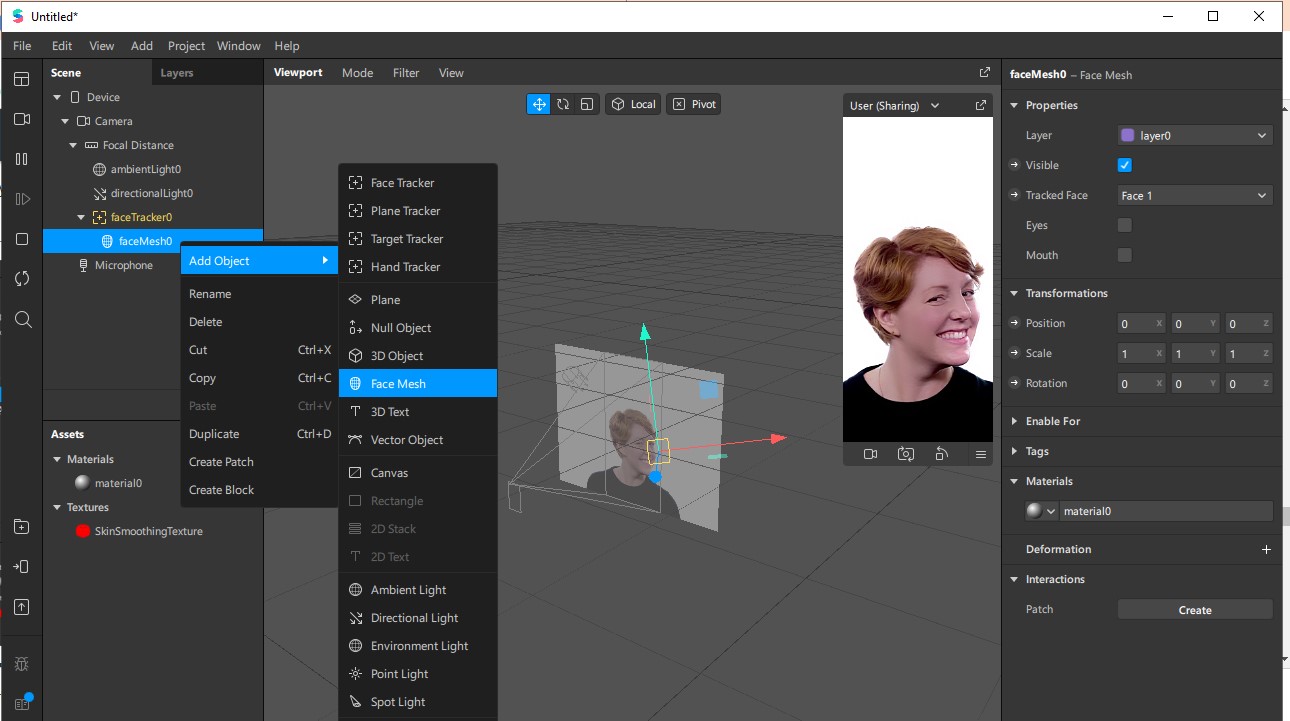Click Create Patch in context menu
Screen dimensions: 1290x721
(258, 462)
